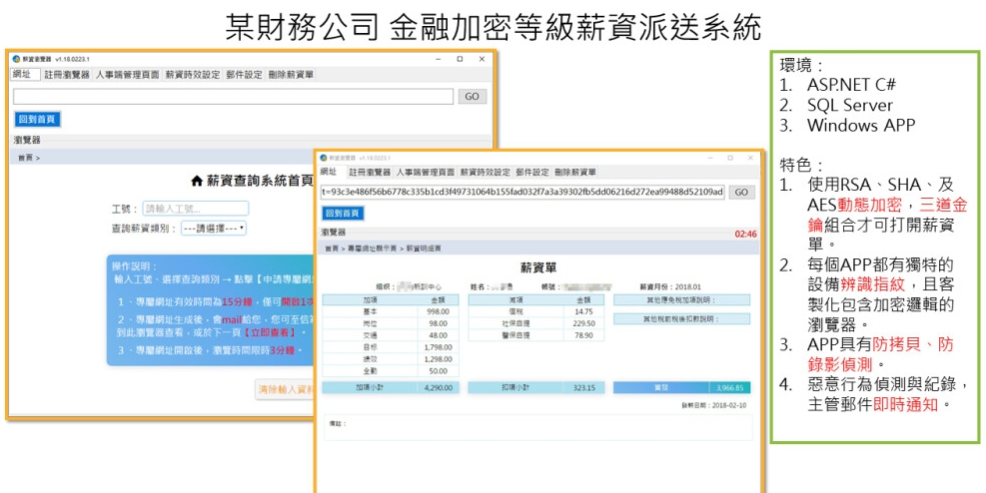Switch to 註冊瀏覽器 tab in the back window
The image size is (986, 493).
[67, 75]
